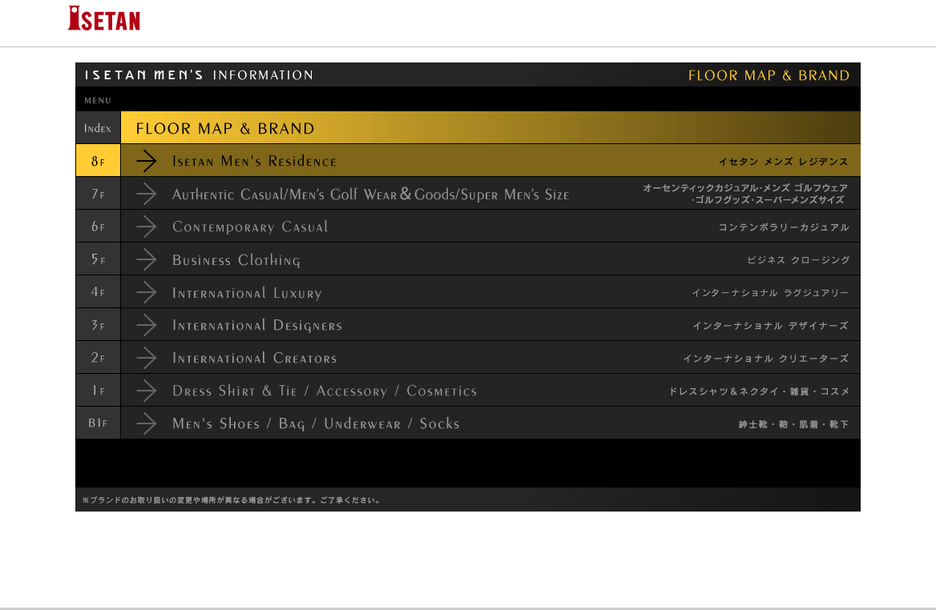Select the 2F floor tab
936x610 pixels.
click(x=98, y=358)
